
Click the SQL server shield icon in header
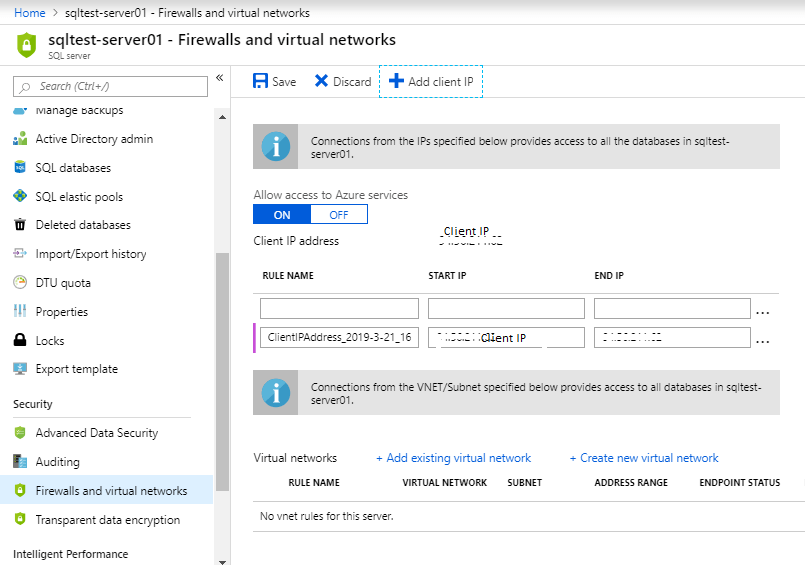click(x=27, y=45)
